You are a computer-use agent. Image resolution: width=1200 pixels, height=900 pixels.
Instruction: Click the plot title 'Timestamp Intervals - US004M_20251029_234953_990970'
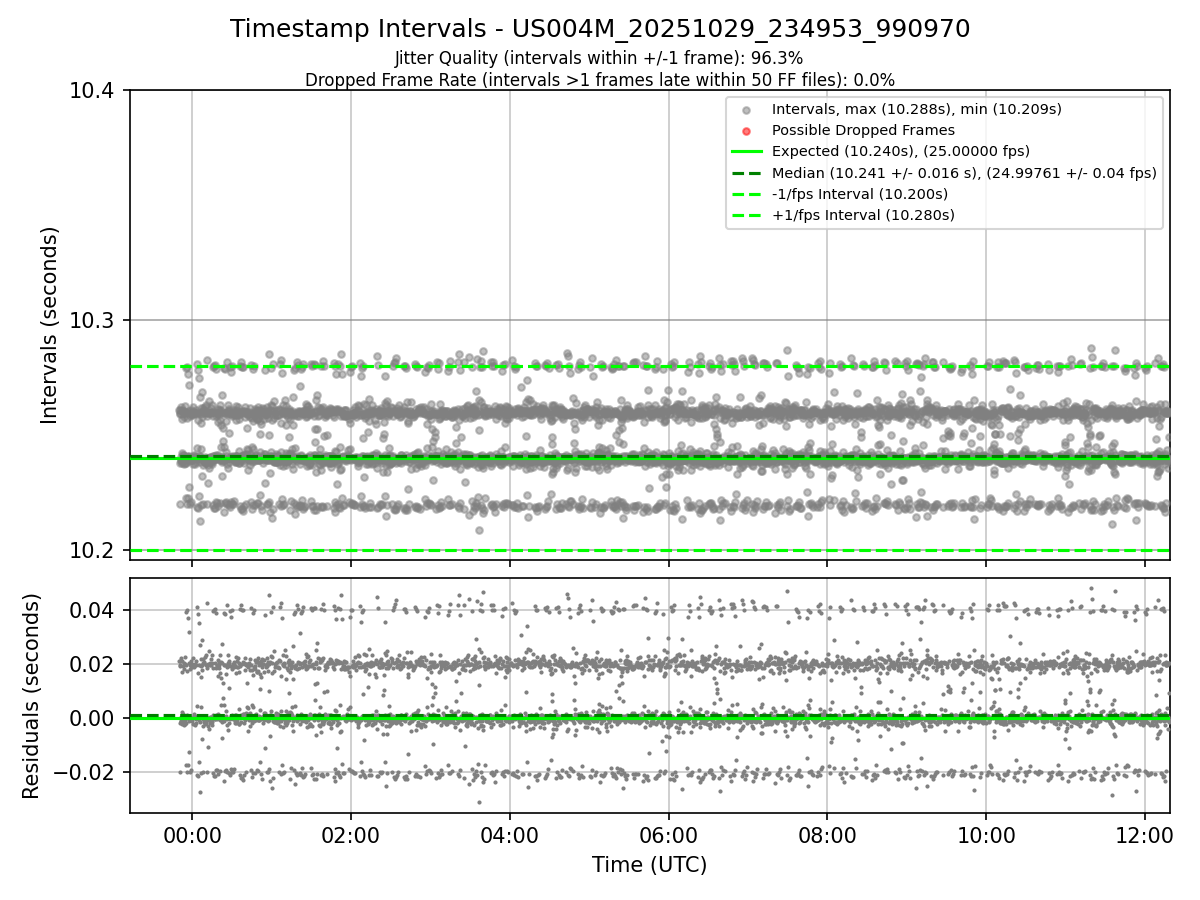[x=600, y=29]
